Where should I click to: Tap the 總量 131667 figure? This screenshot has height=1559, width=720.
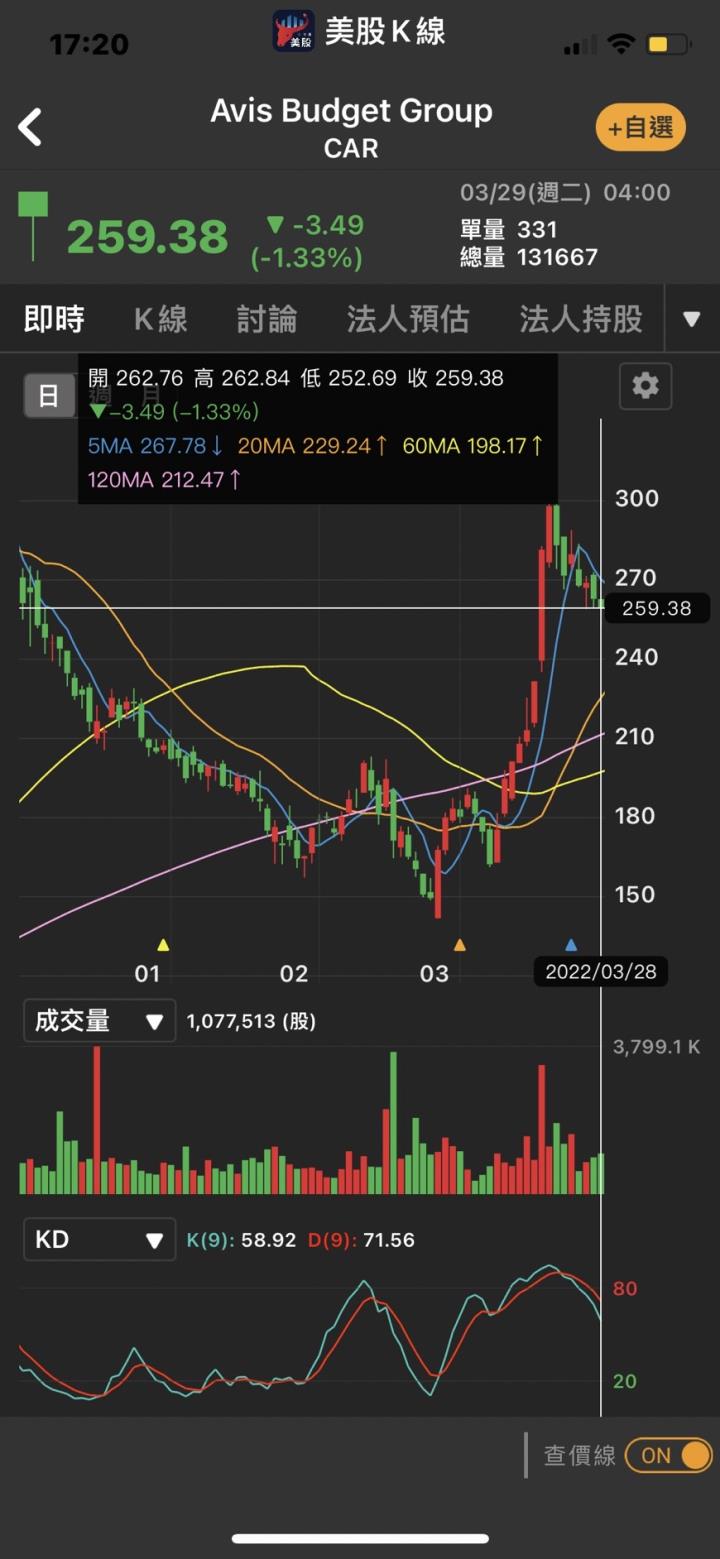click(529, 257)
